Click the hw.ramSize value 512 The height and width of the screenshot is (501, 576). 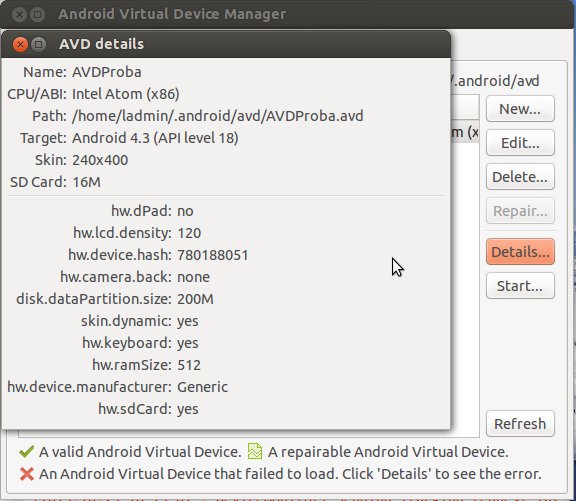click(189, 365)
